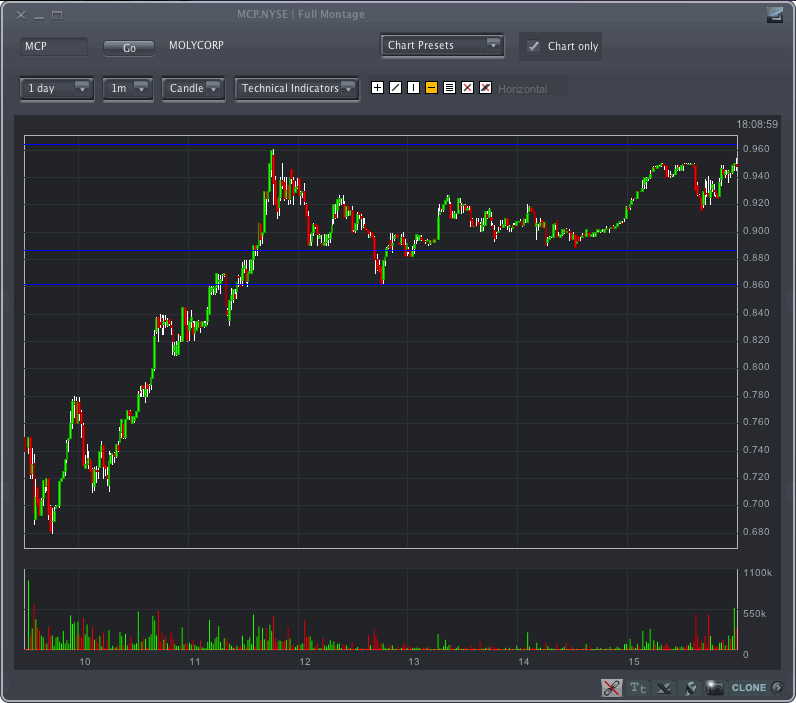Open the wrench settings icon
This screenshot has width=796, height=703.
[x=689, y=687]
